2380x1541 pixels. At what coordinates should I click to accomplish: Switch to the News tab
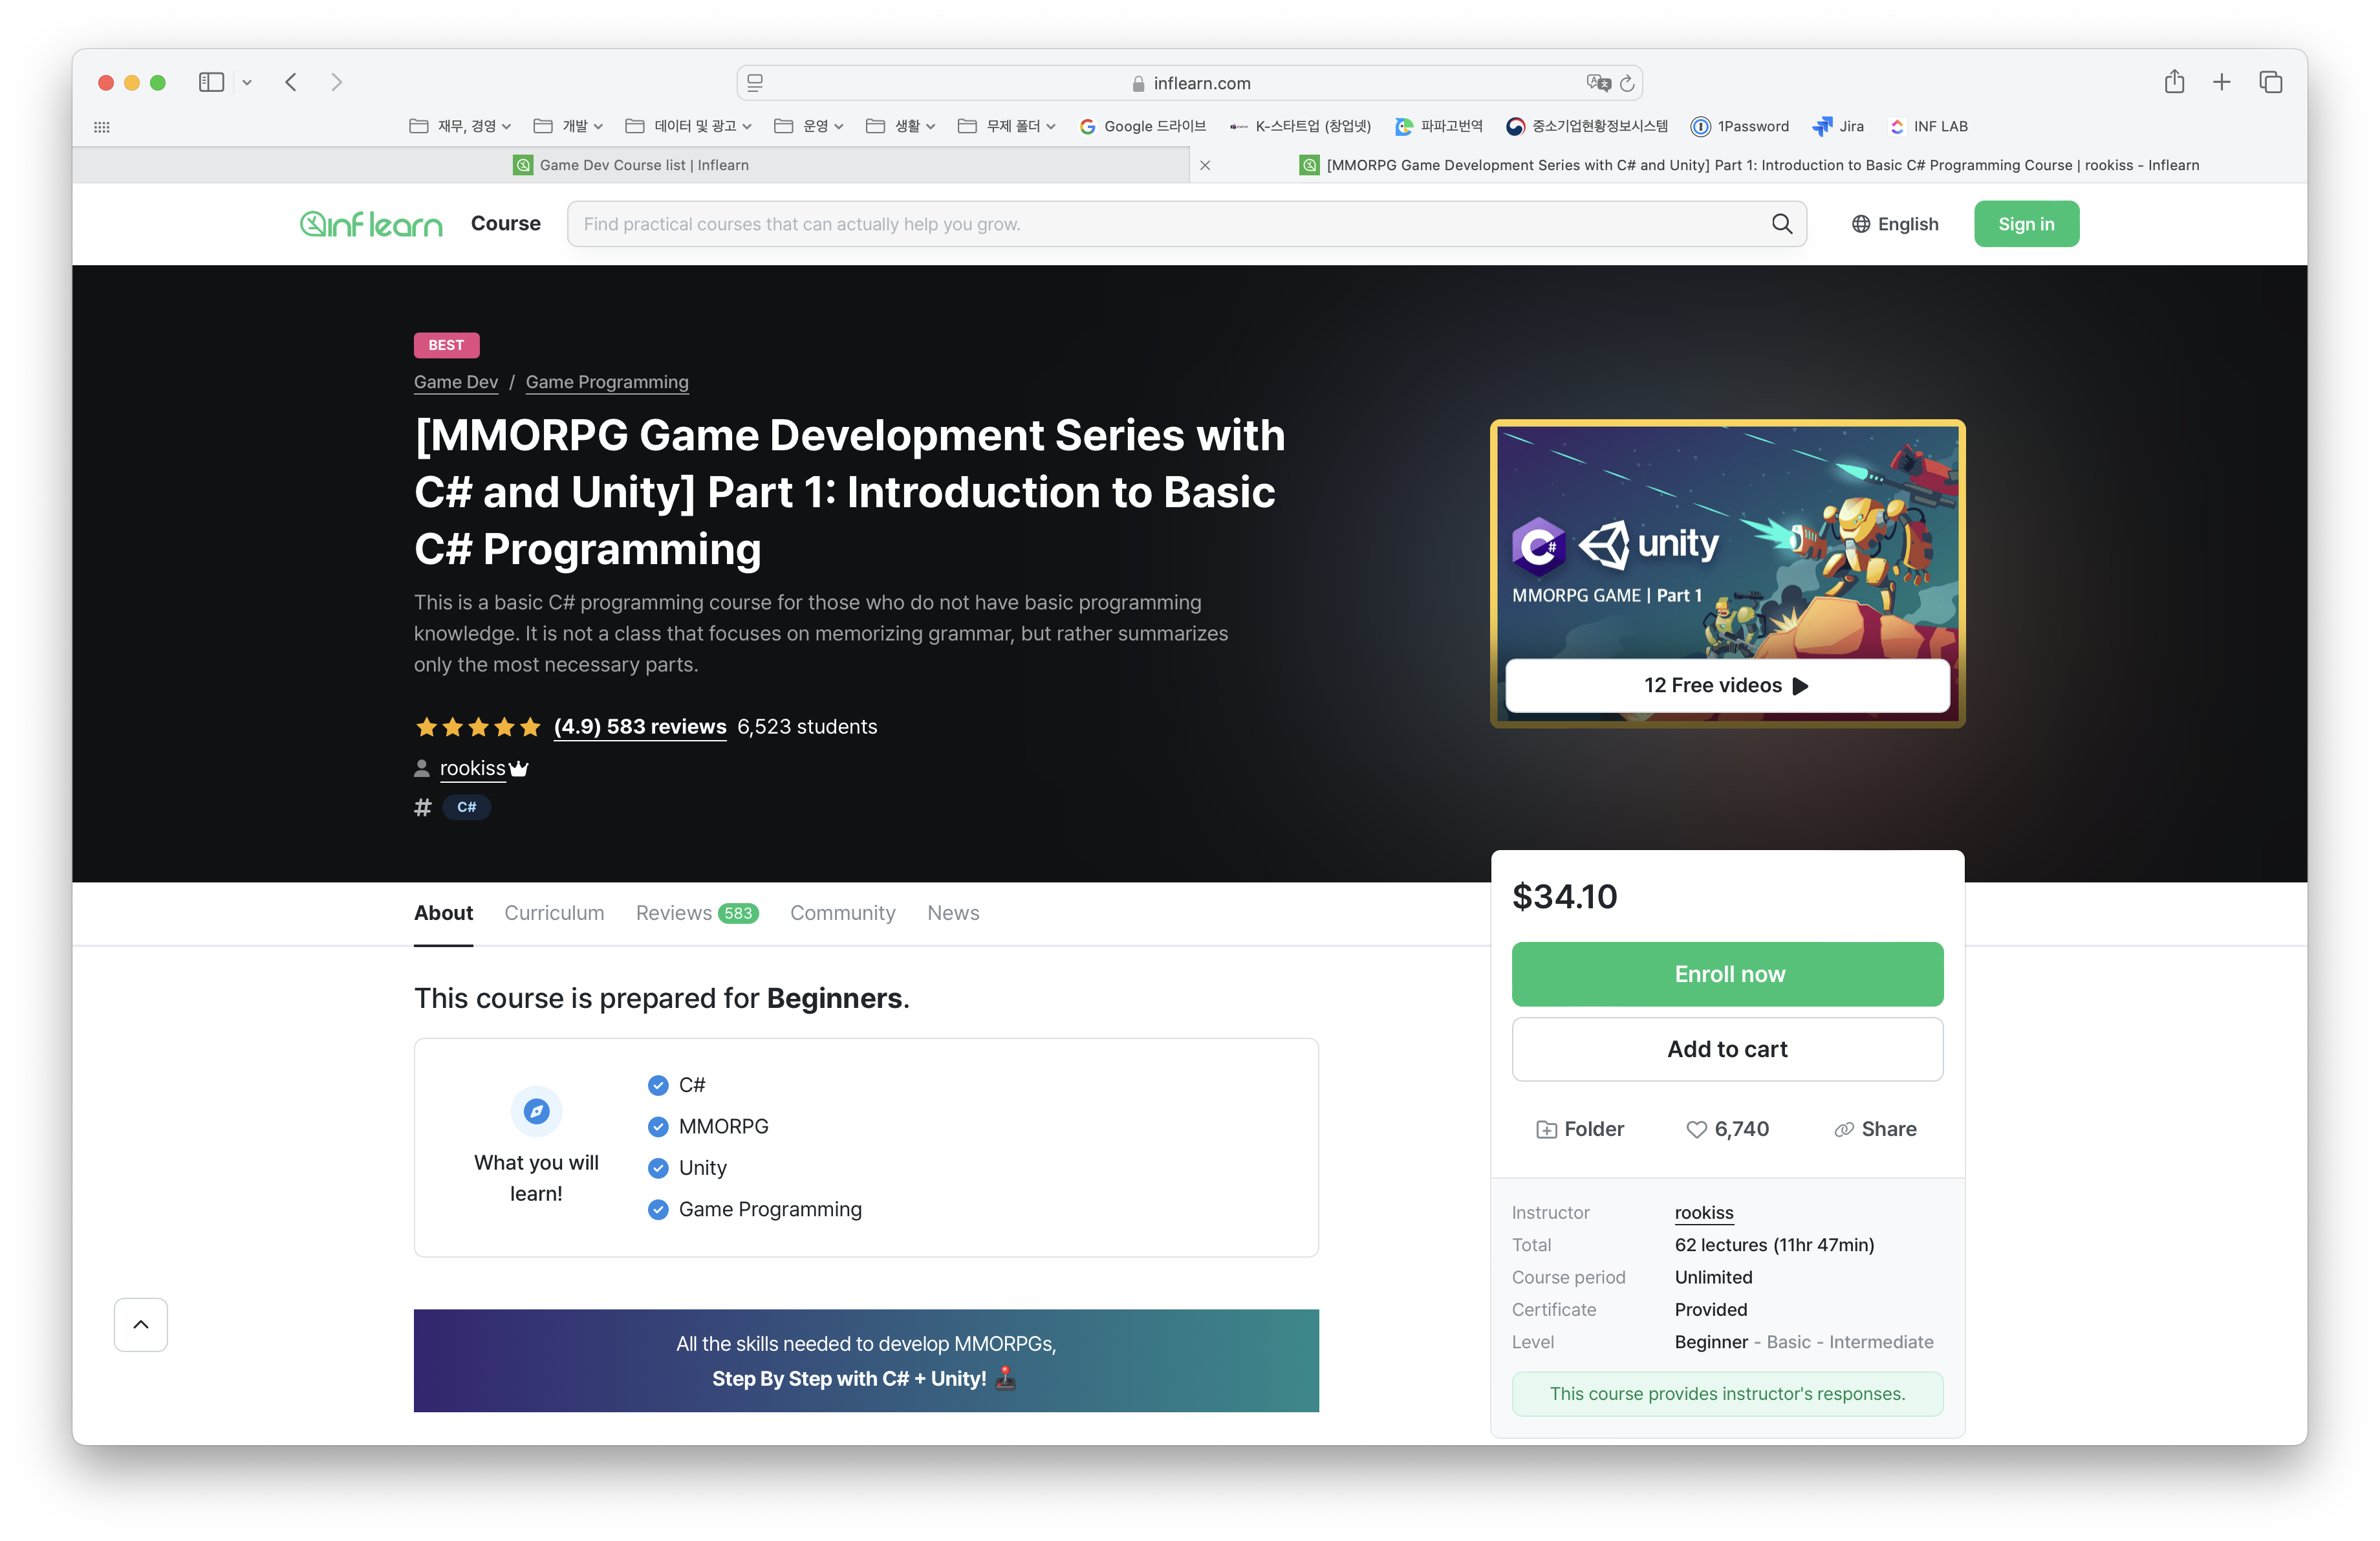point(953,913)
